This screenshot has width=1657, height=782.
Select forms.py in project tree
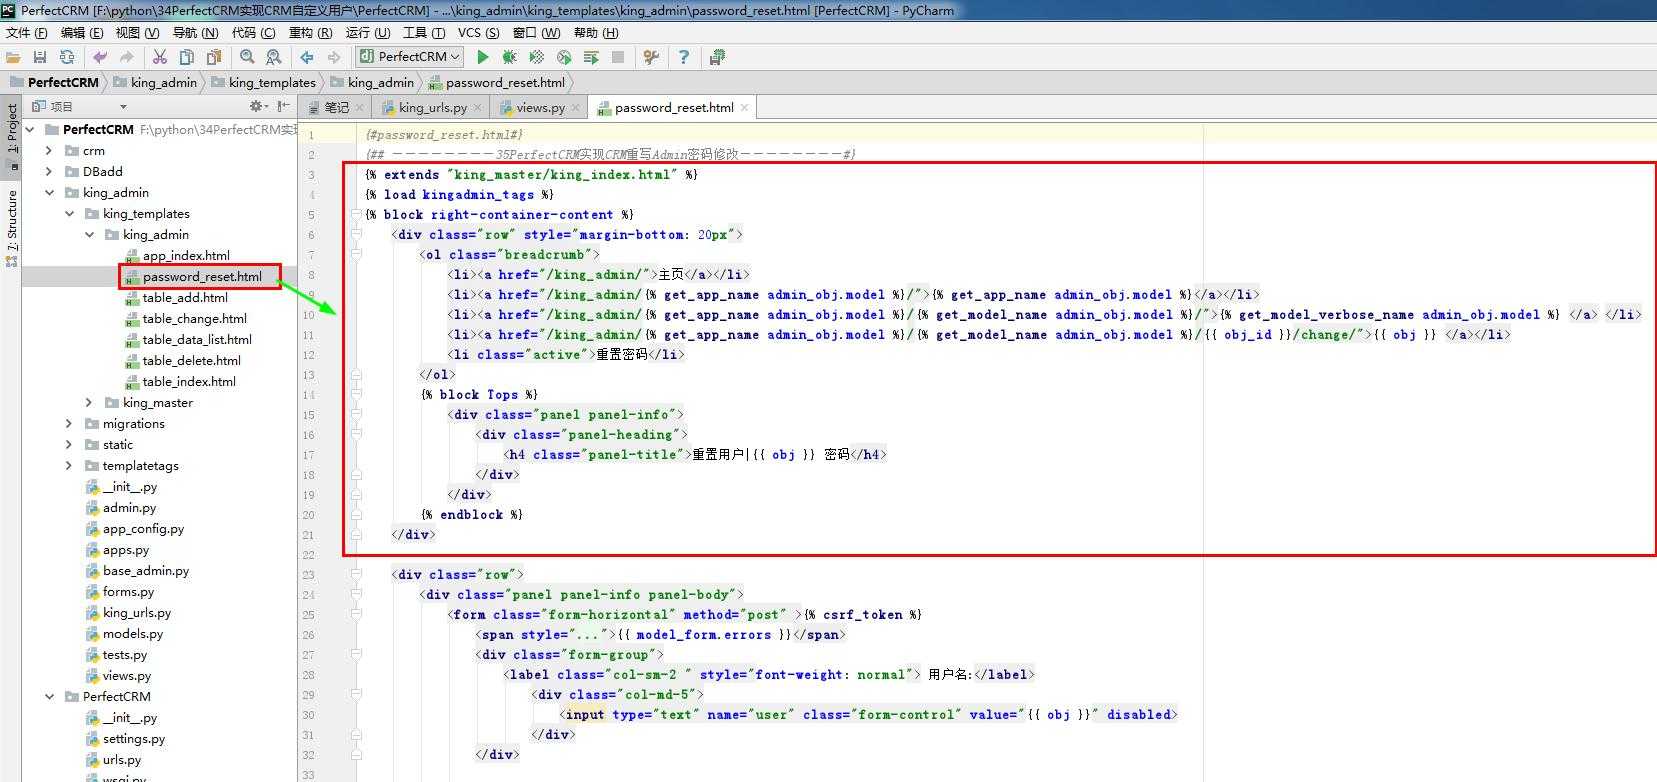pyautogui.click(x=128, y=591)
